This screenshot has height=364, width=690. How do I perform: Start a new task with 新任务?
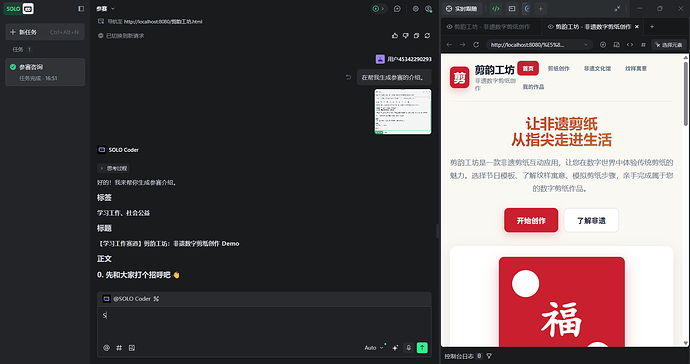click(x=44, y=32)
